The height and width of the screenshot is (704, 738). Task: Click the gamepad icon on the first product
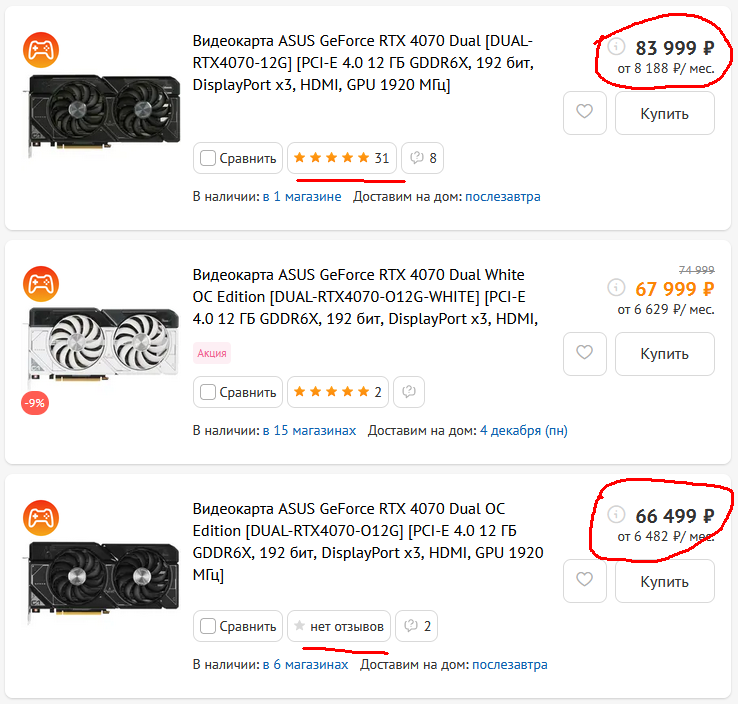point(41,48)
